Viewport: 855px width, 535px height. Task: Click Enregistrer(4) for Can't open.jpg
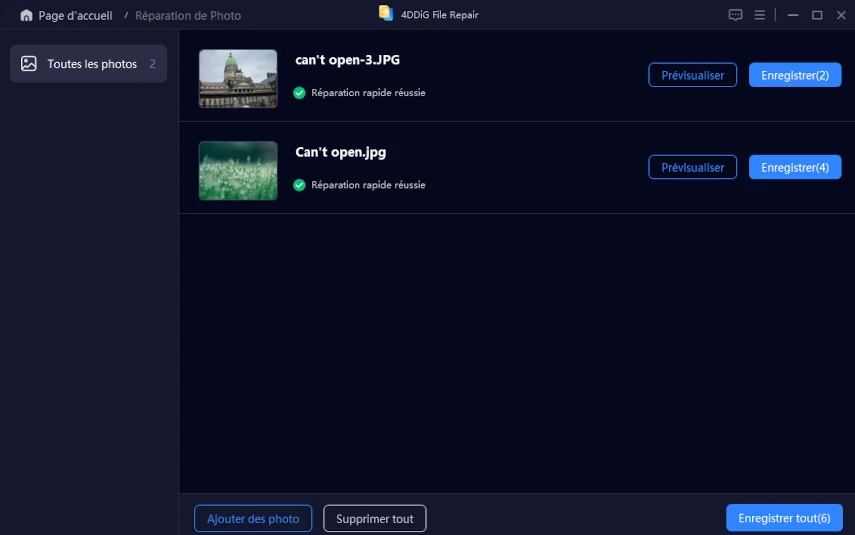795,167
